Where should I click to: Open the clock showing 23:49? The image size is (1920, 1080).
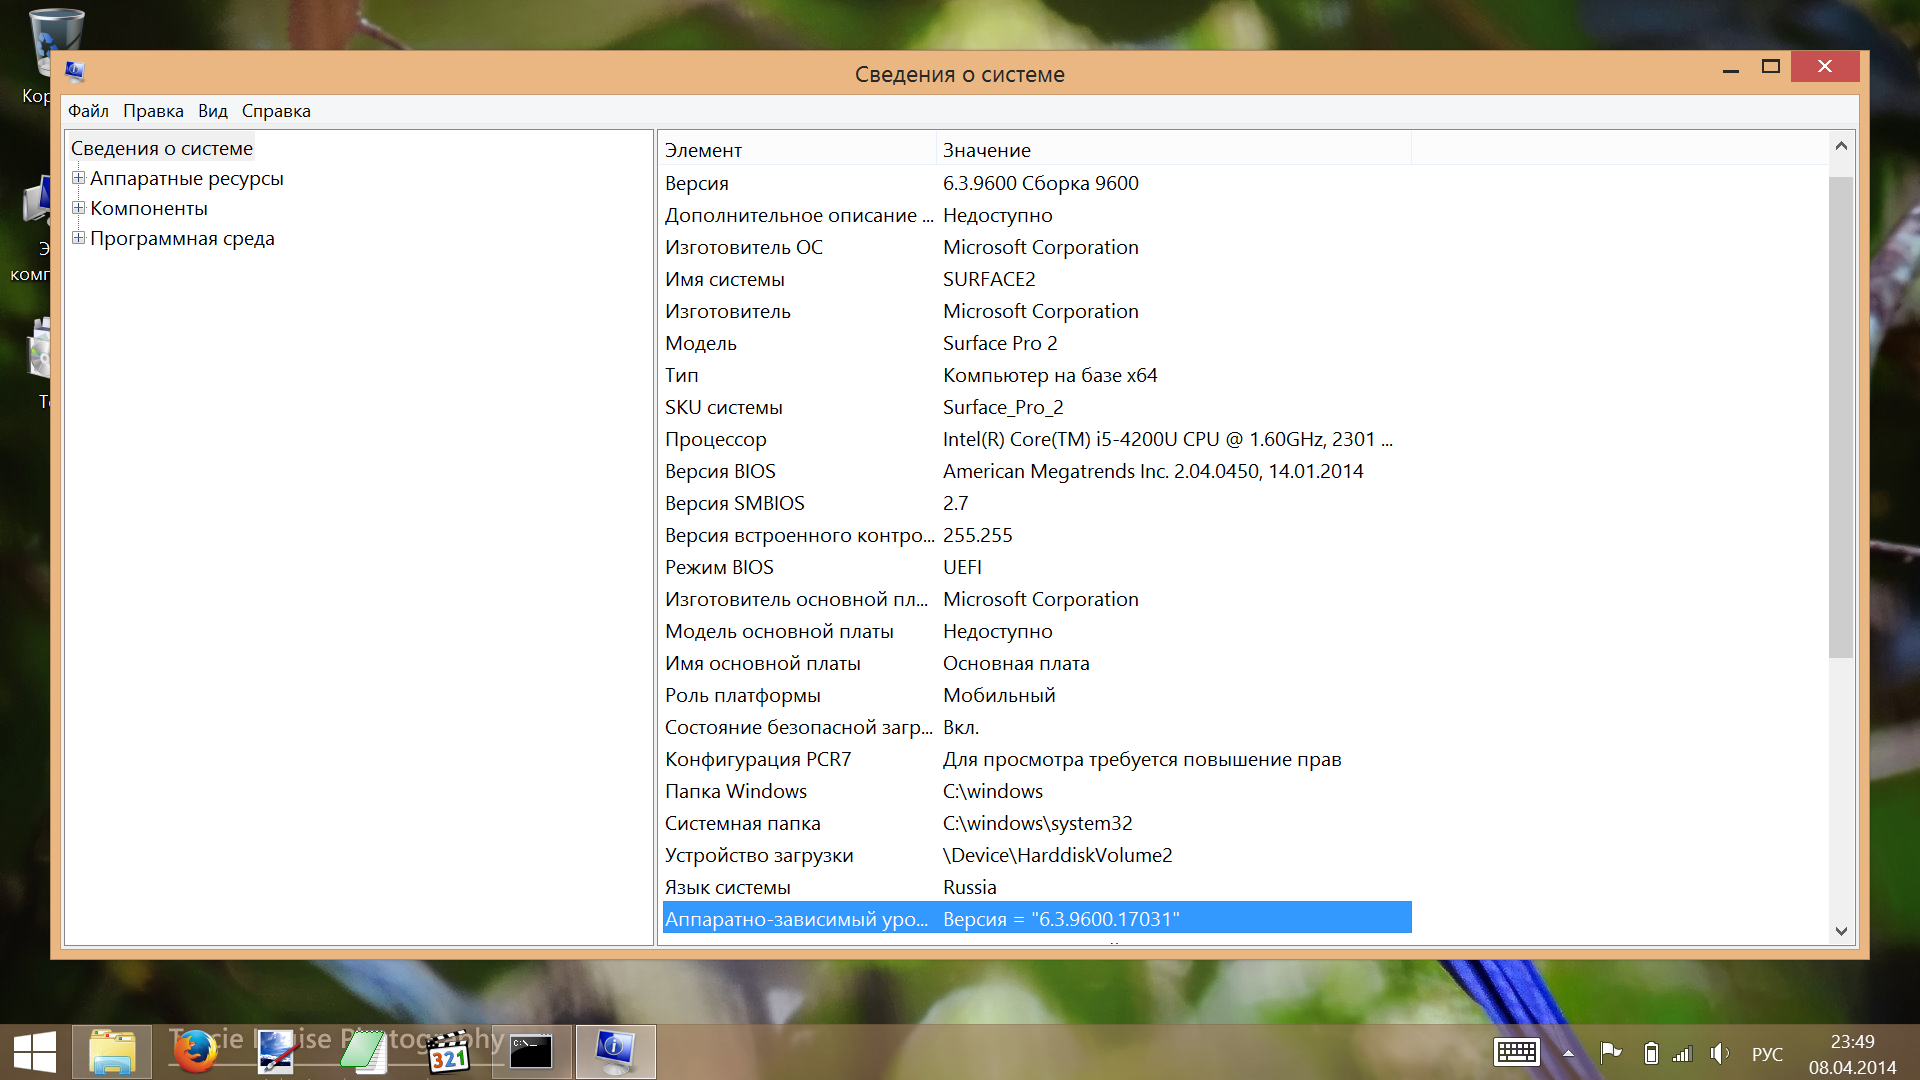pyautogui.click(x=1852, y=1042)
